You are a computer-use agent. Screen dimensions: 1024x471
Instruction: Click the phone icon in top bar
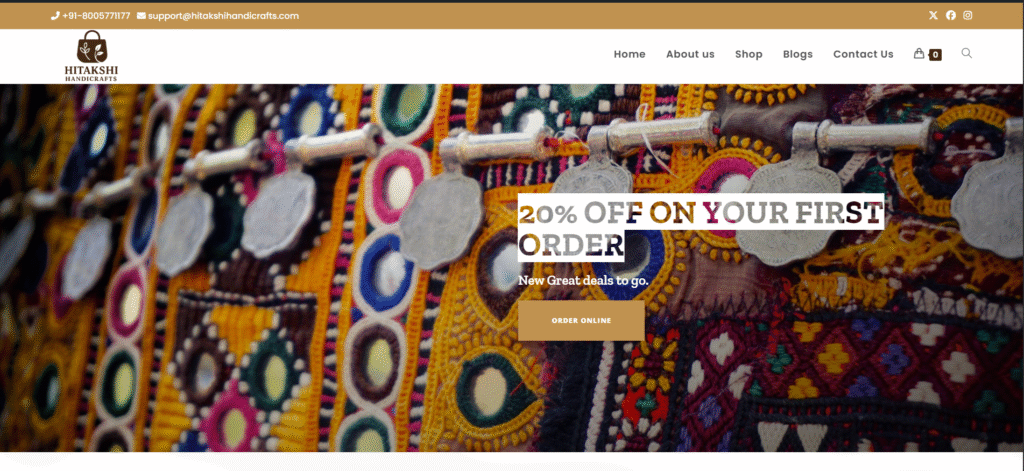(55, 16)
